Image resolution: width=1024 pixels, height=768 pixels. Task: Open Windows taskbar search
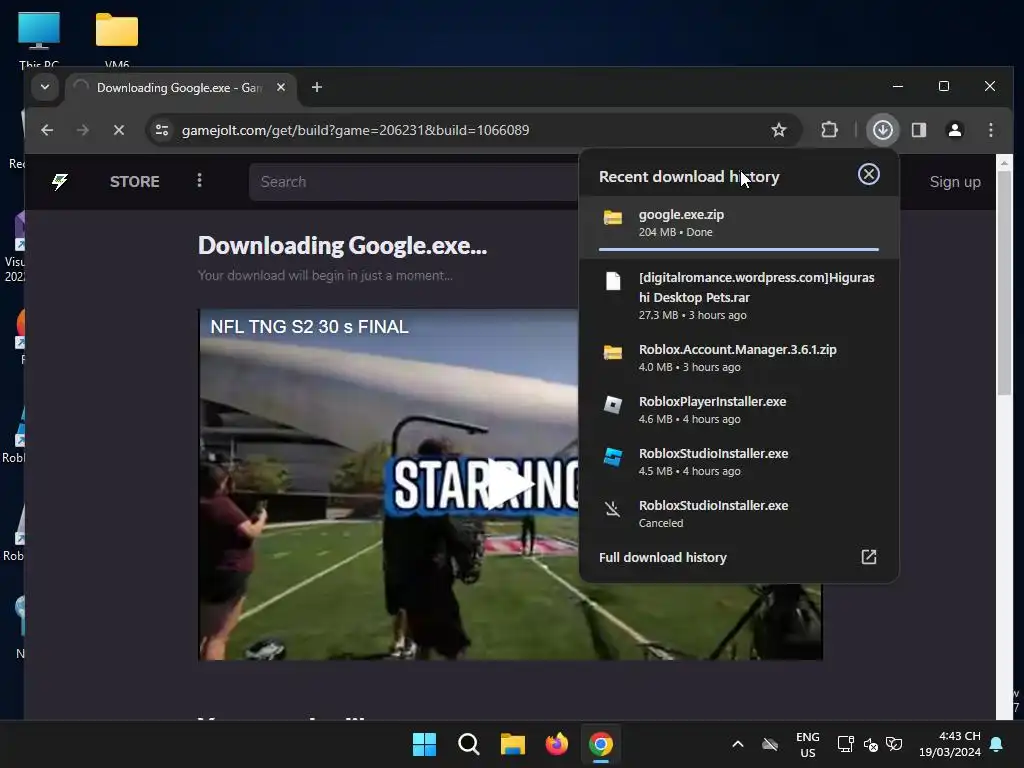pos(468,744)
